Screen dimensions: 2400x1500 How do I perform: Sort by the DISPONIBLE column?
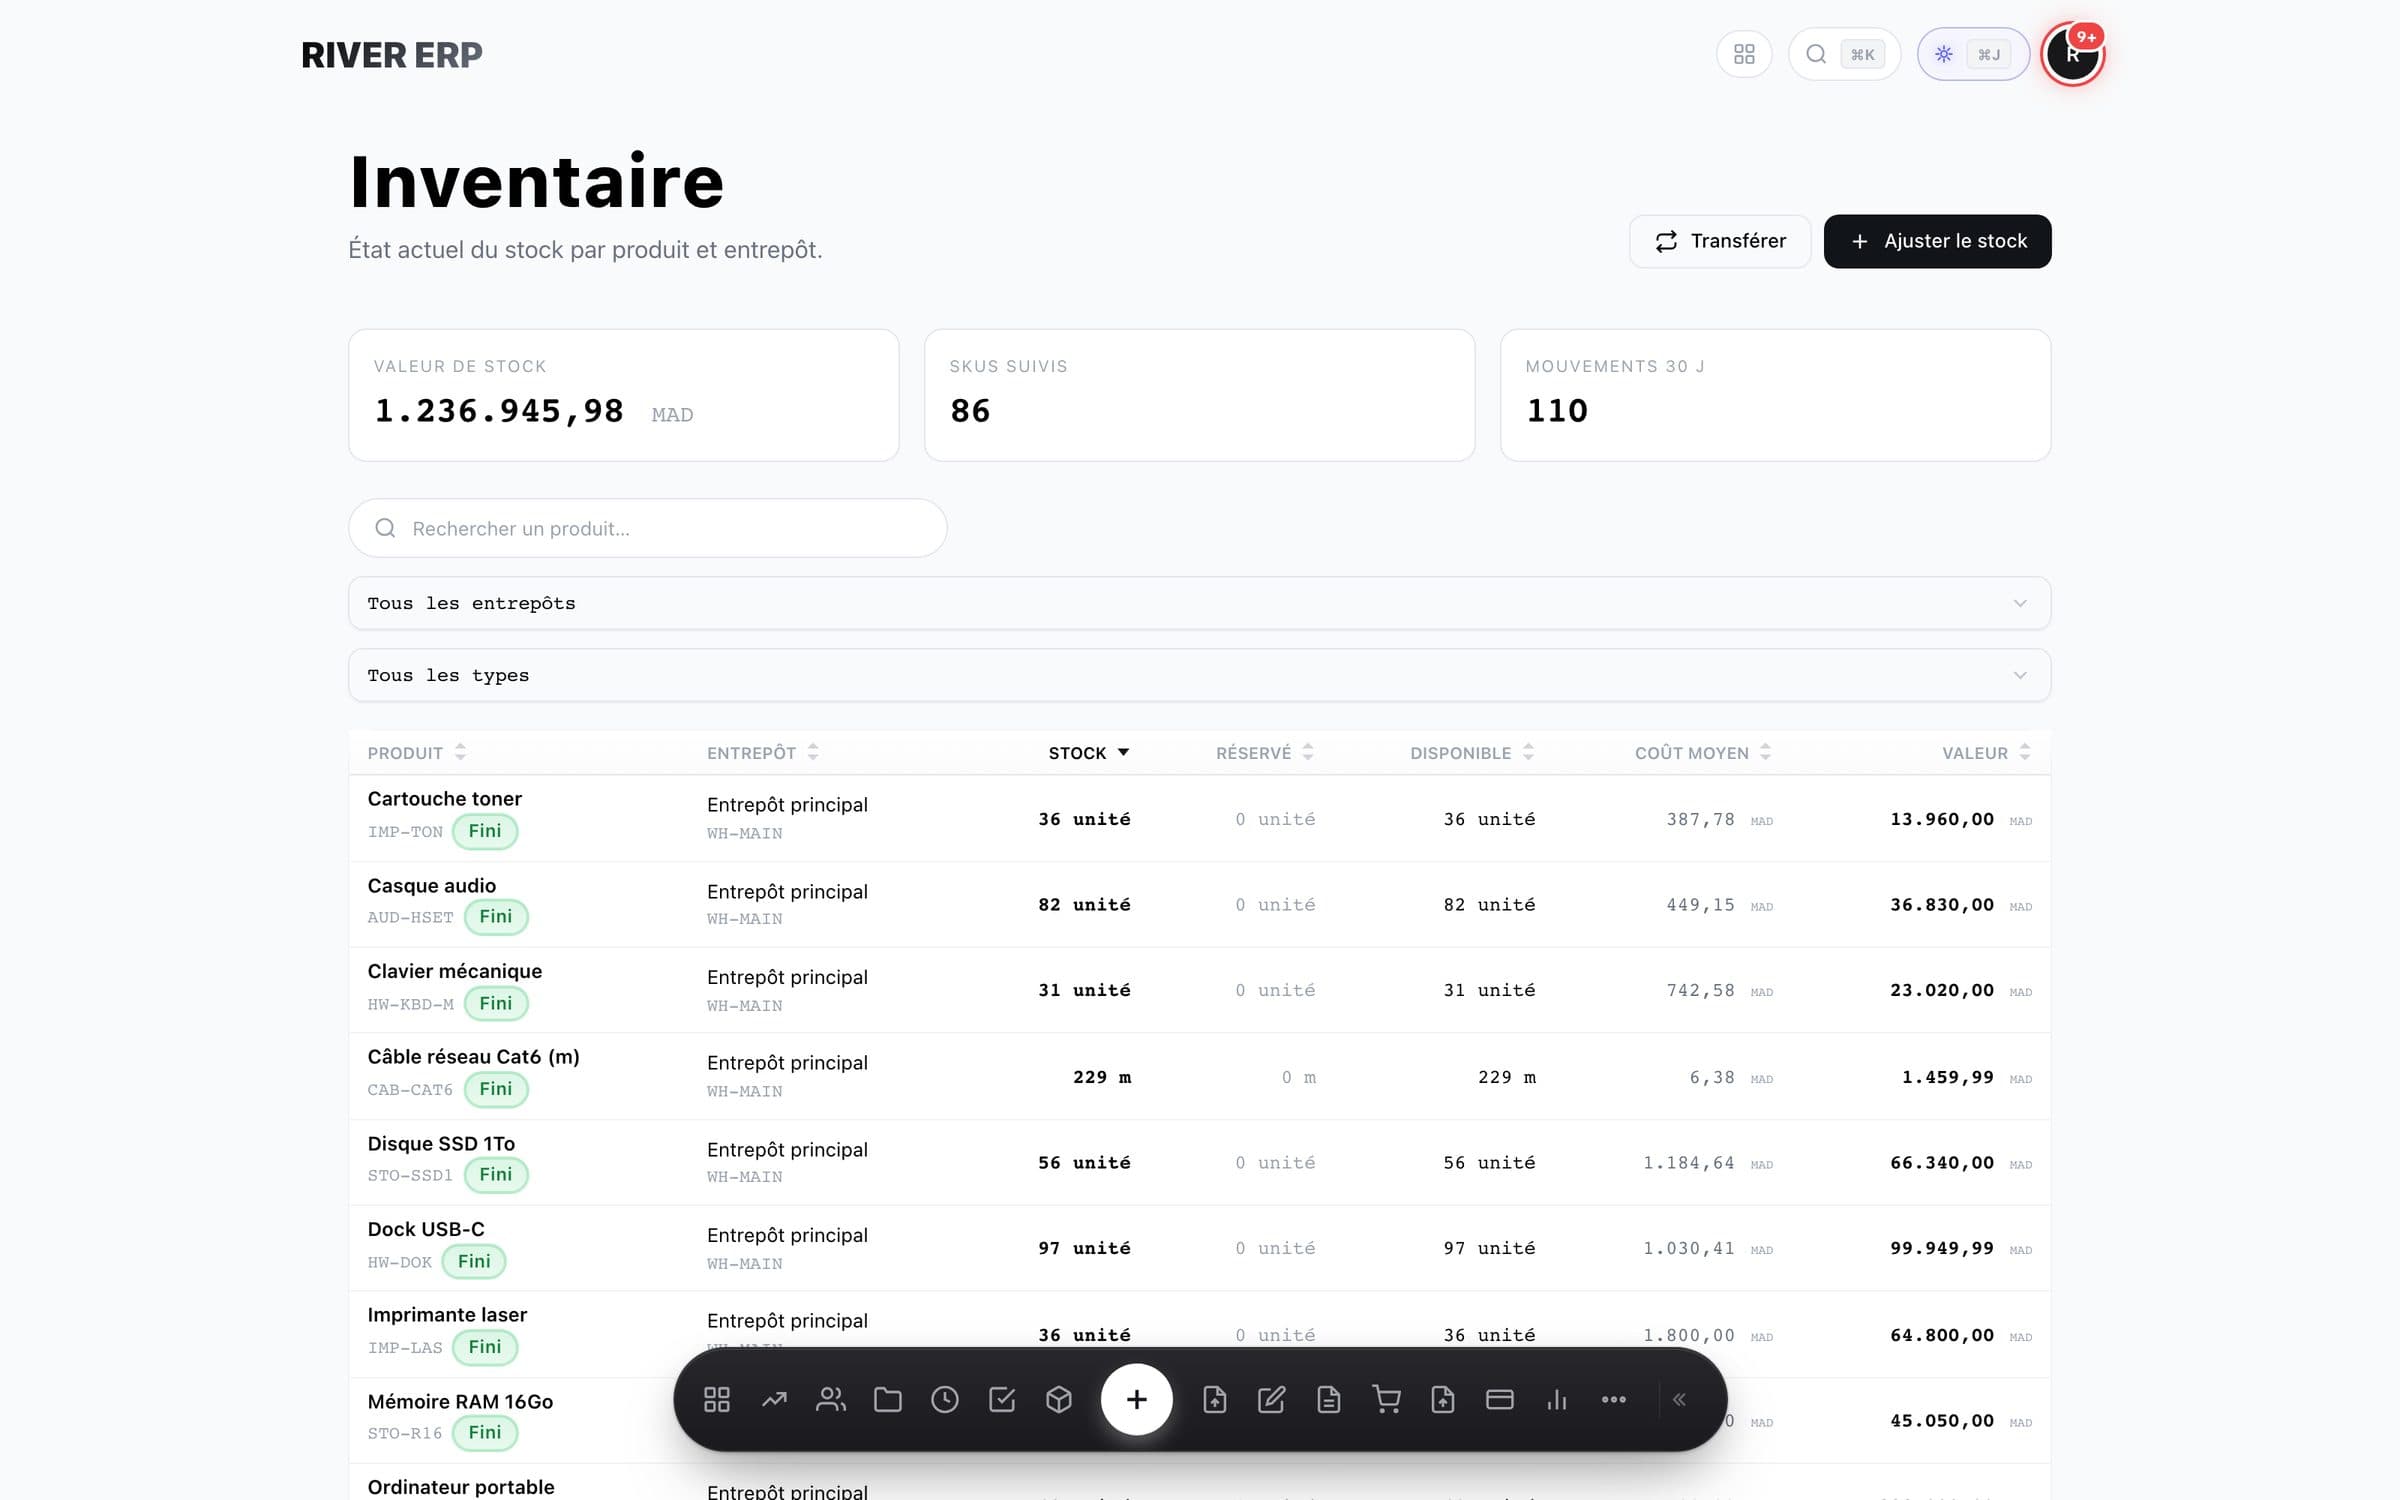(1472, 752)
